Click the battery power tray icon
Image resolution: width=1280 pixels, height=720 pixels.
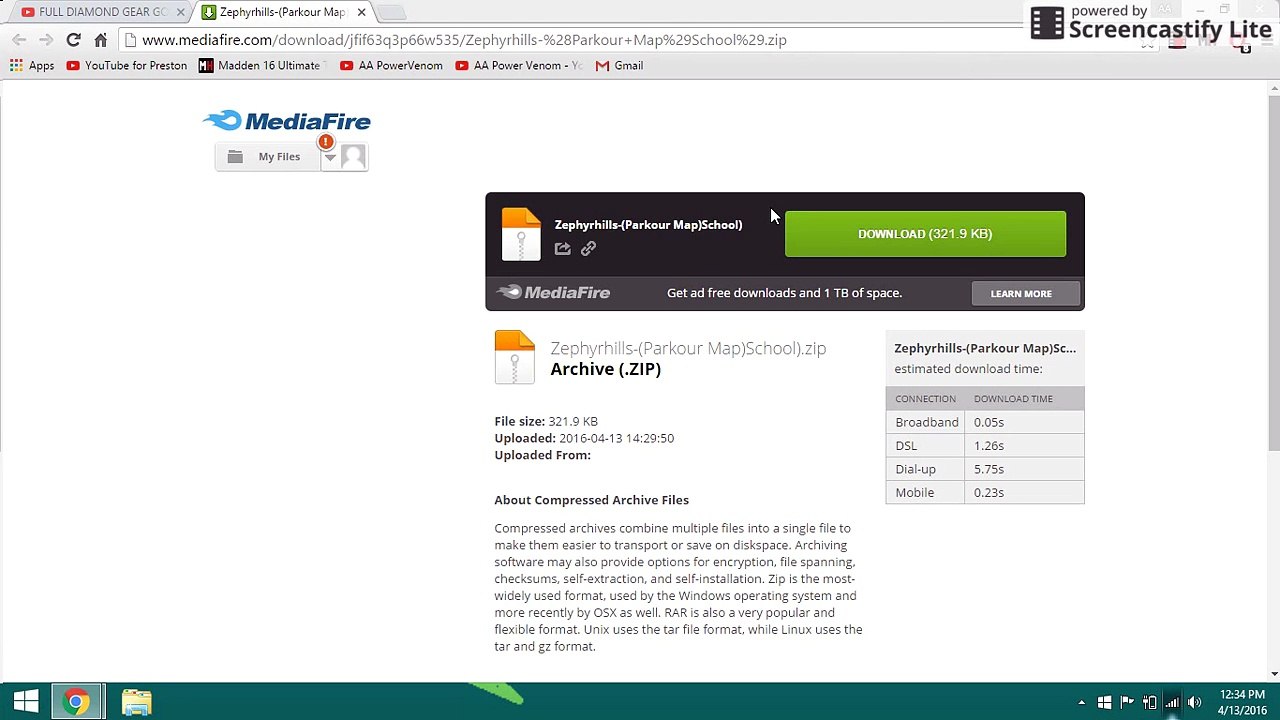1150,702
